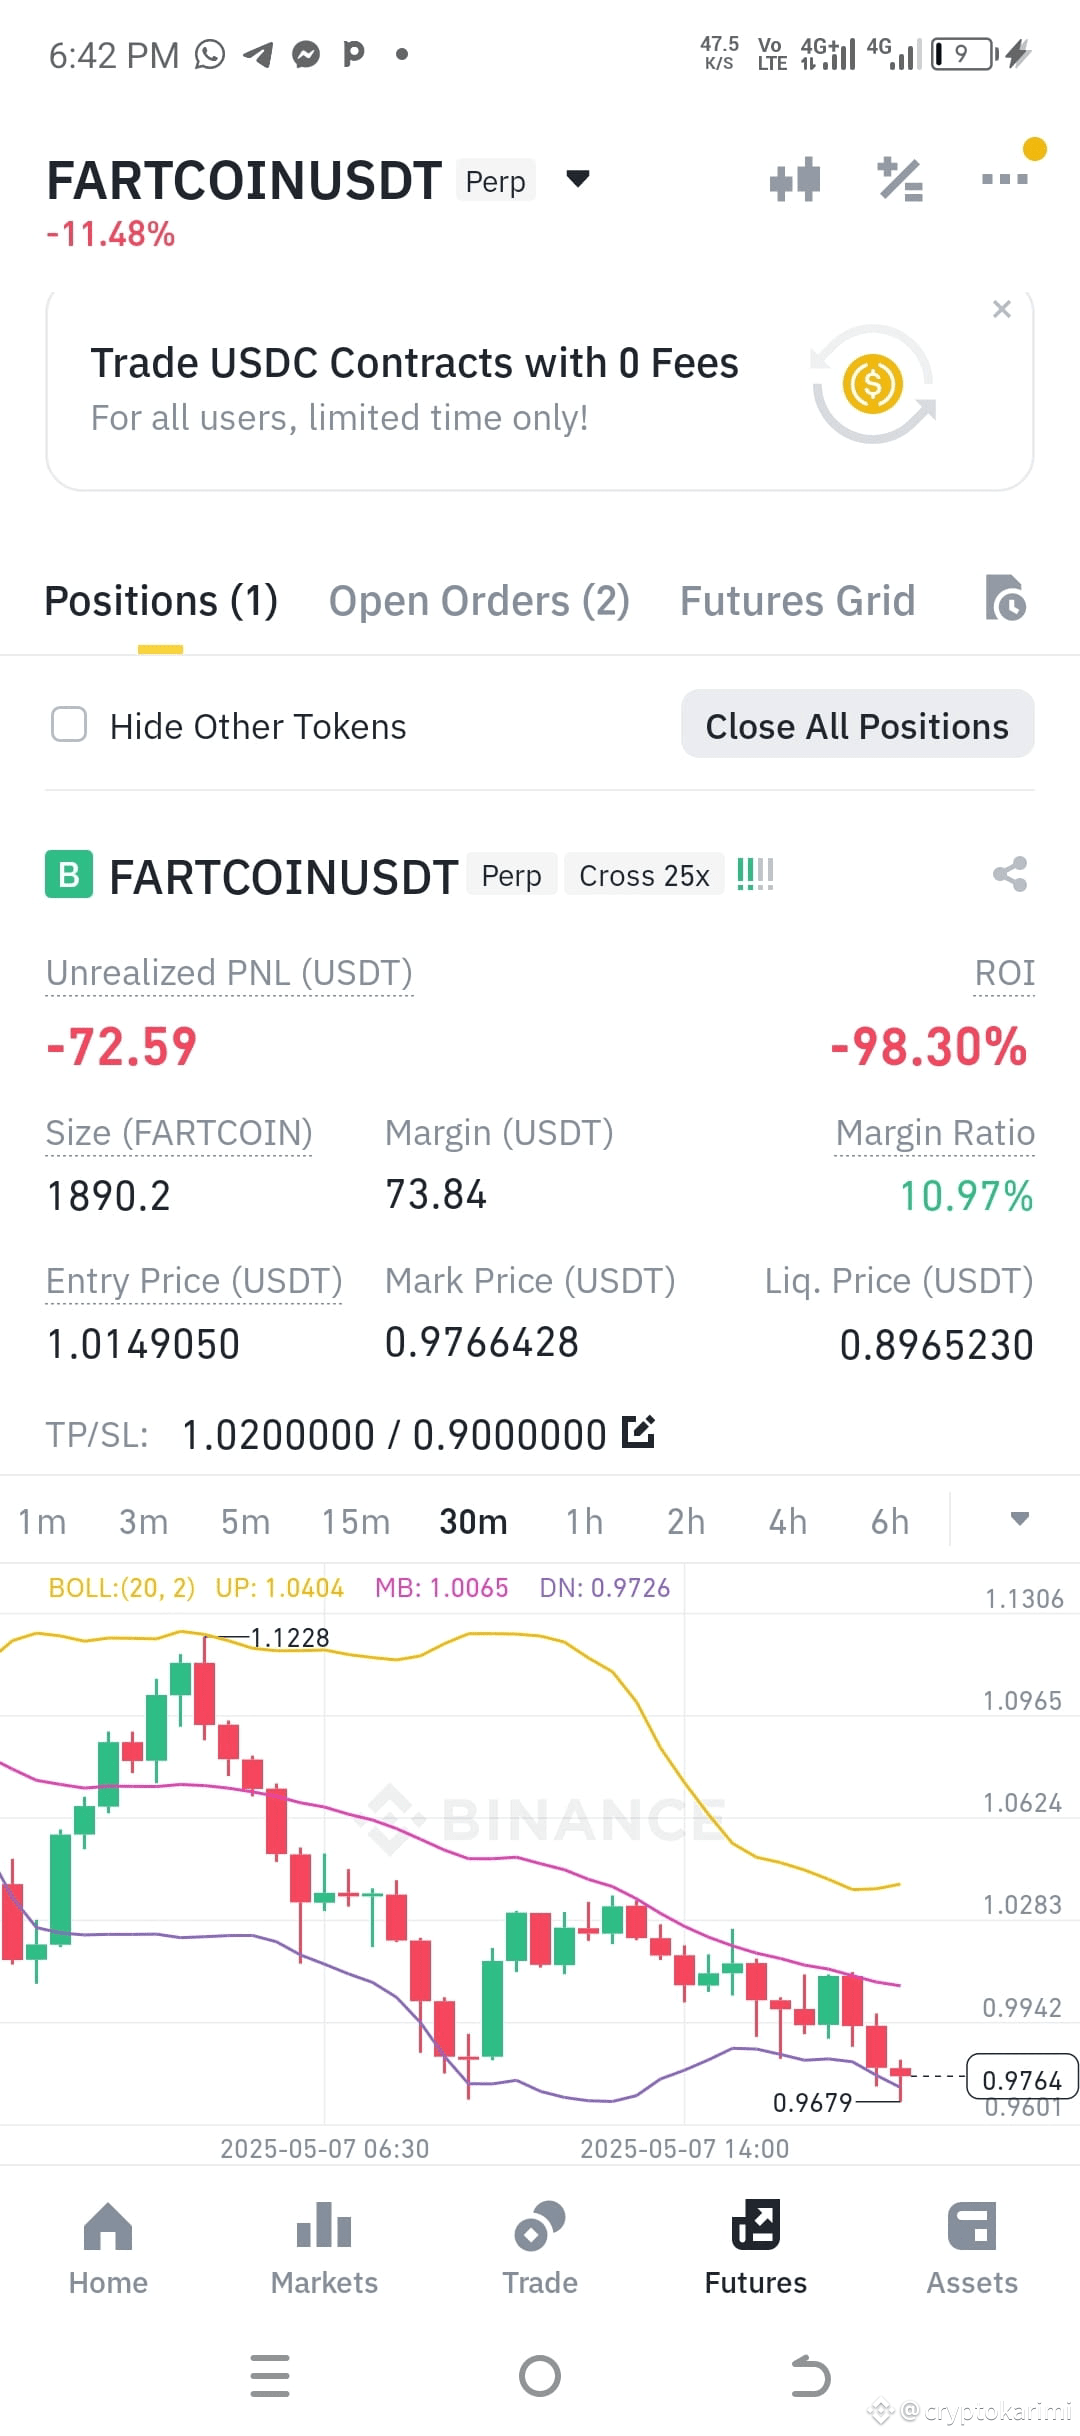Open candlestick chart settings icon
The height and width of the screenshot is (2436, 1080).
pyautogui.click(x=795, y=180)
